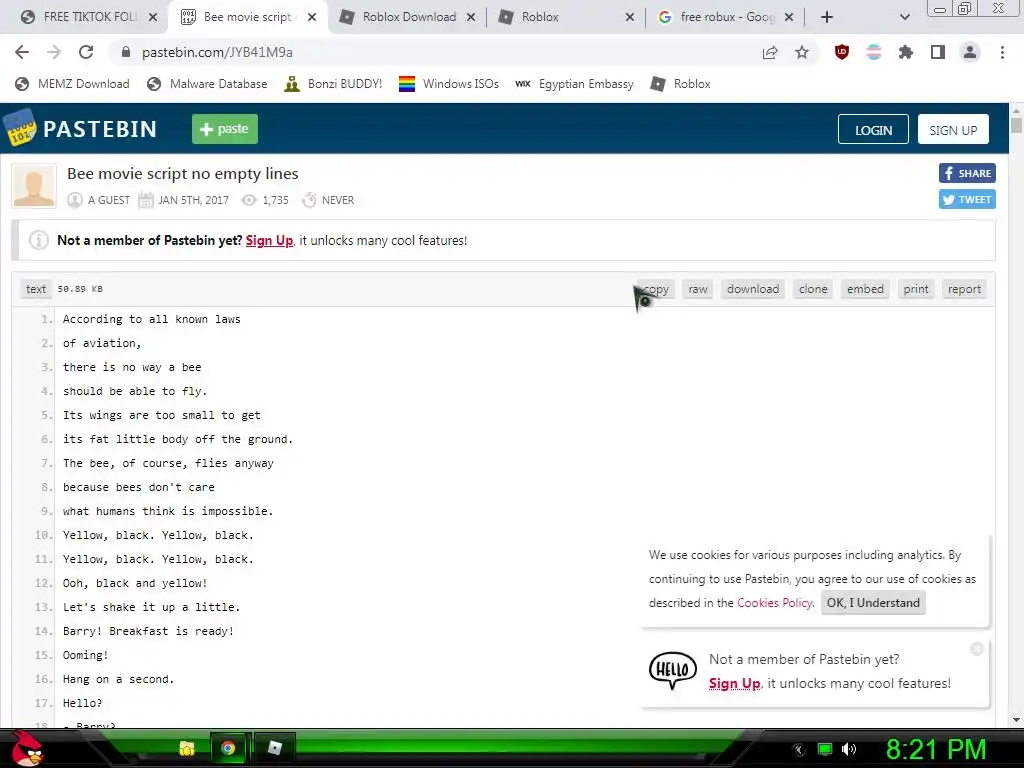Image resolution: width=1024 pixels, height=768 pixels.
Task: Click Sign Up link in hello popup
Action: tap(735, 683)
